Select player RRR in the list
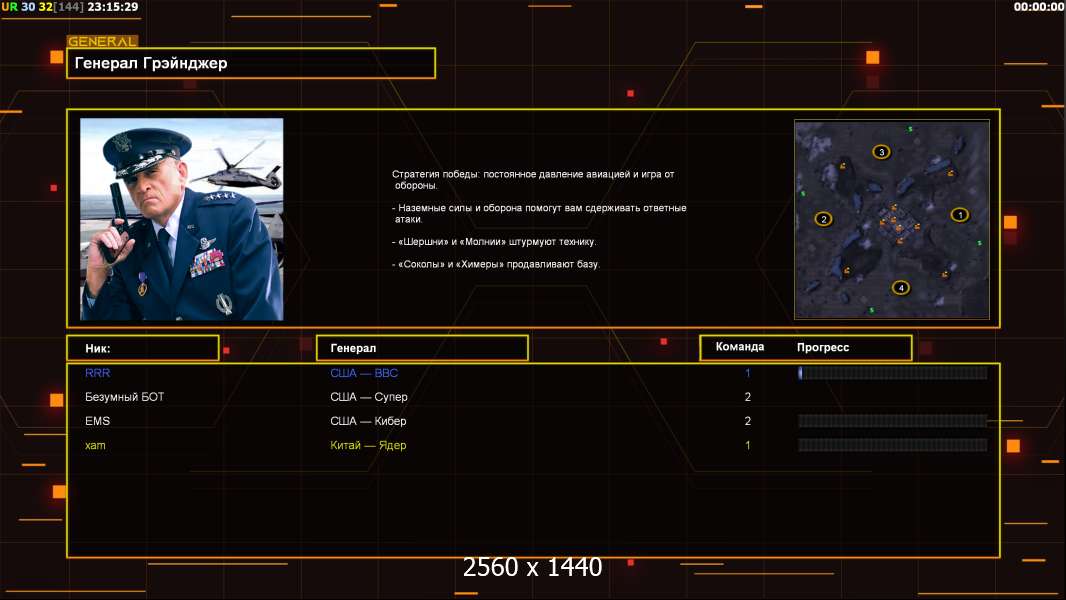Screen dimensions: 1066x600 click(98, 373)
